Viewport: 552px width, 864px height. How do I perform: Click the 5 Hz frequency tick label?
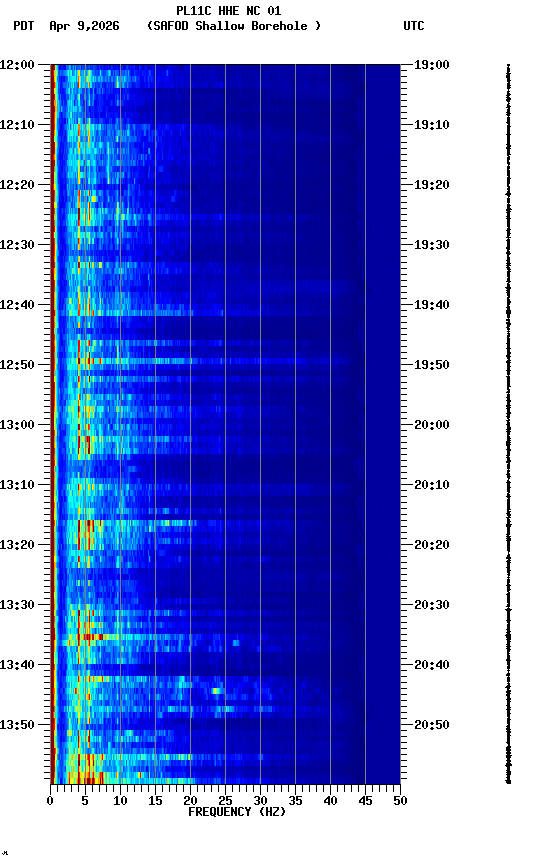click(x=85, y=801)
